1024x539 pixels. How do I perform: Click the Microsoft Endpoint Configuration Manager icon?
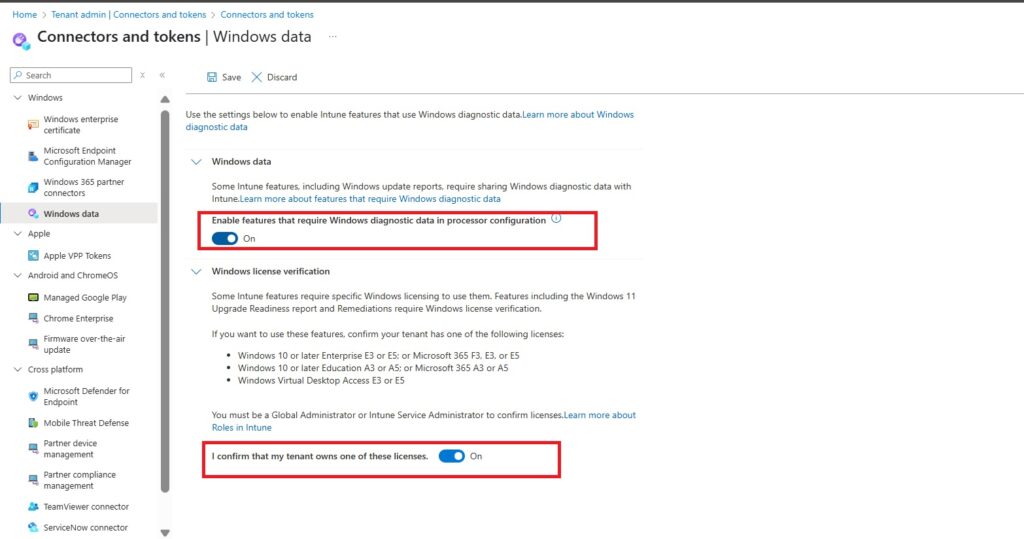(33, 156)
